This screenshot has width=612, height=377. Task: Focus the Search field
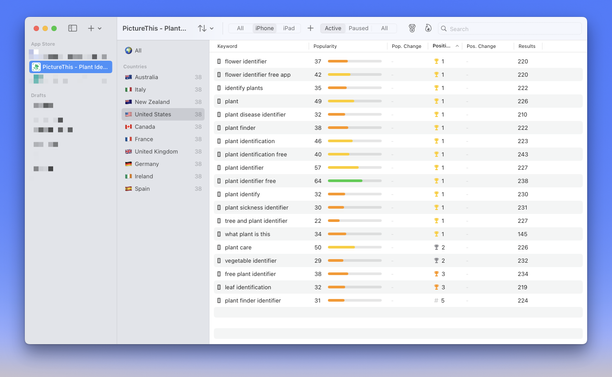[510, 28]
